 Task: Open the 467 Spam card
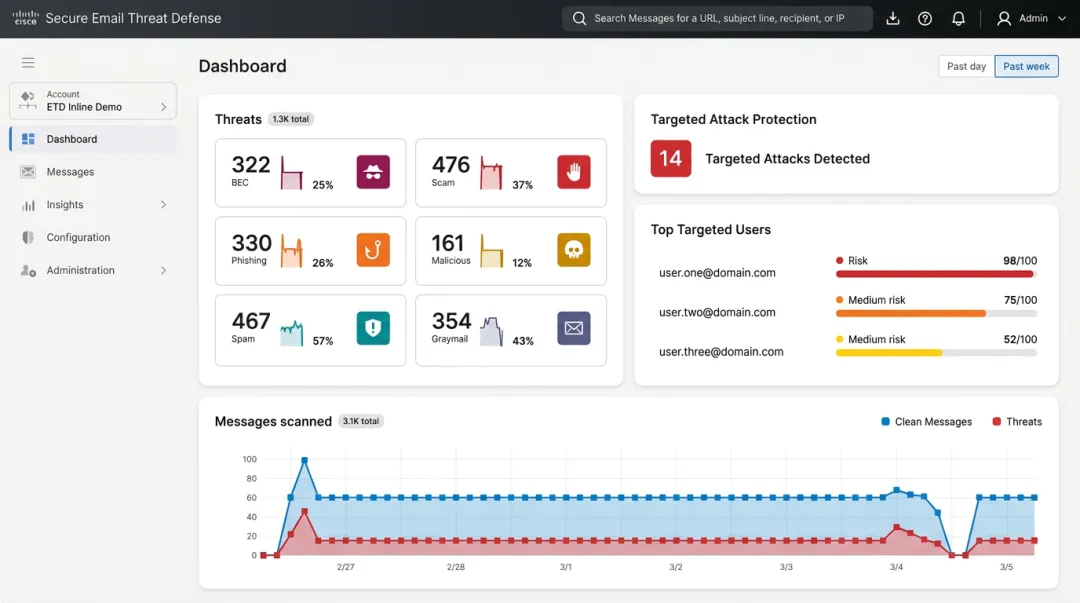(x=311, y=330)
